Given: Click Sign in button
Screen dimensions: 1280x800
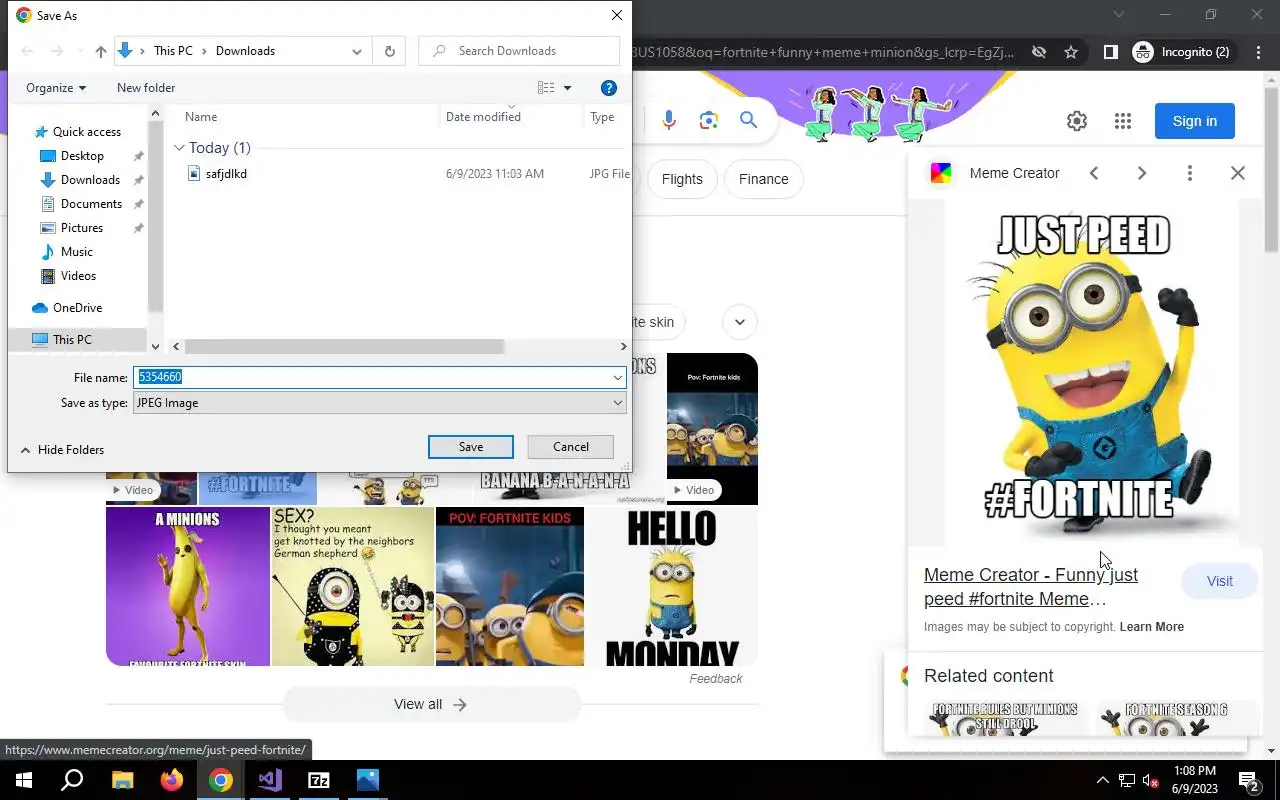Looking at the screenshot, I should tap(1195, 121).
